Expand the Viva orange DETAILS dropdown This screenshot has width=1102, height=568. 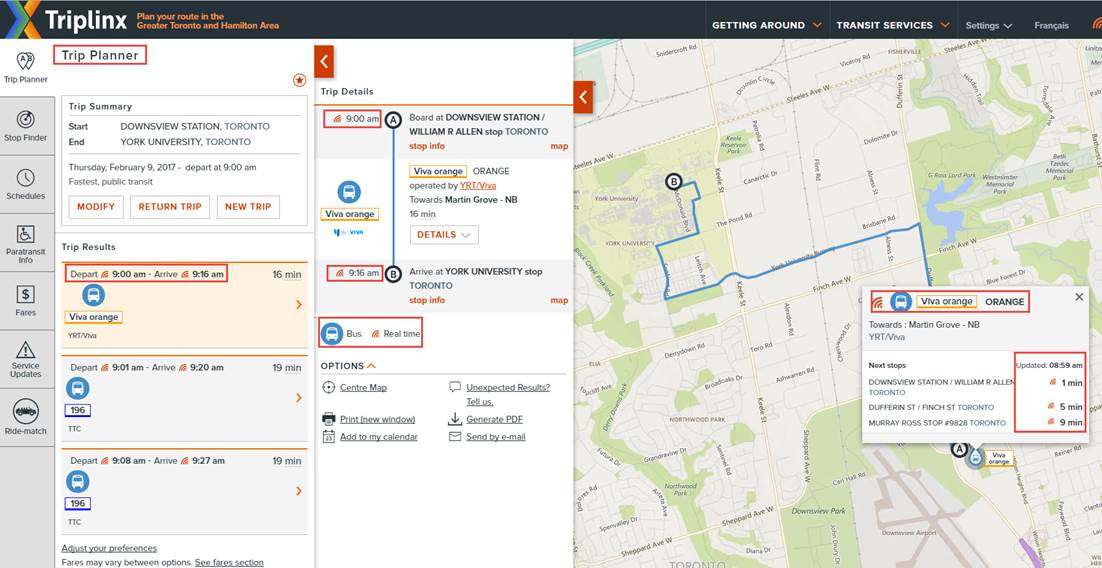(x=444, y=235)
